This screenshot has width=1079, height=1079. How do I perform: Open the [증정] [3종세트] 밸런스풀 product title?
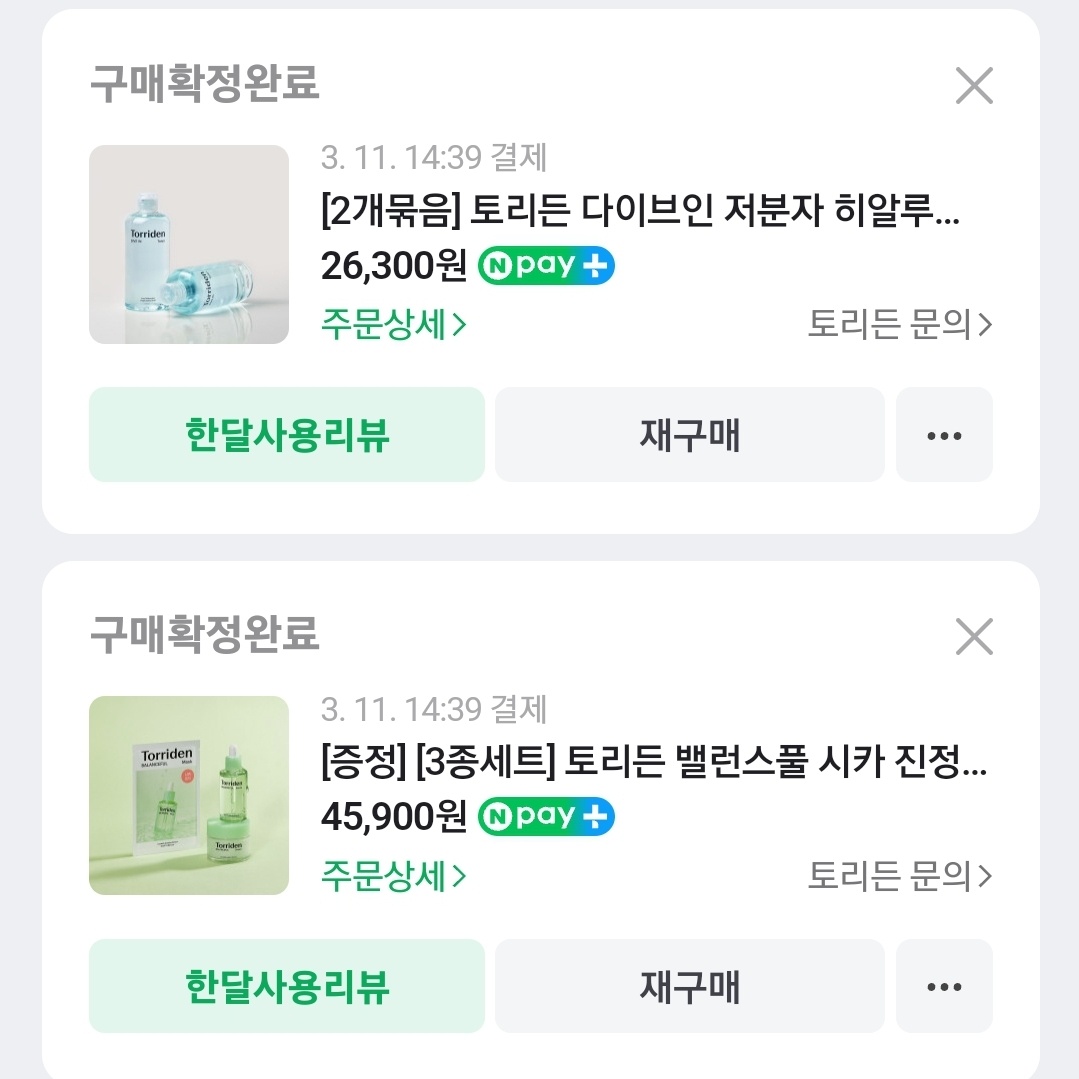click(654, 764)
